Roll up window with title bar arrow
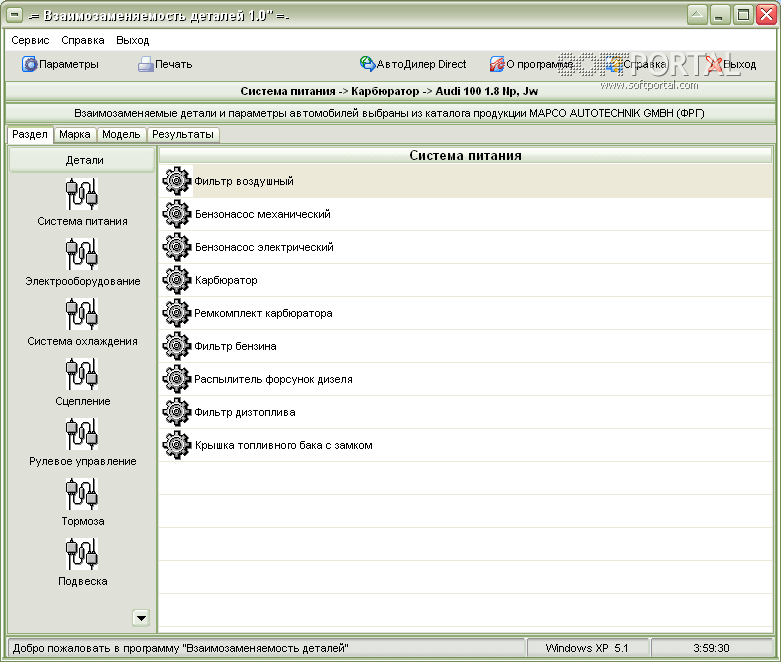The image size is (781, 662). [x=697, y=14]
